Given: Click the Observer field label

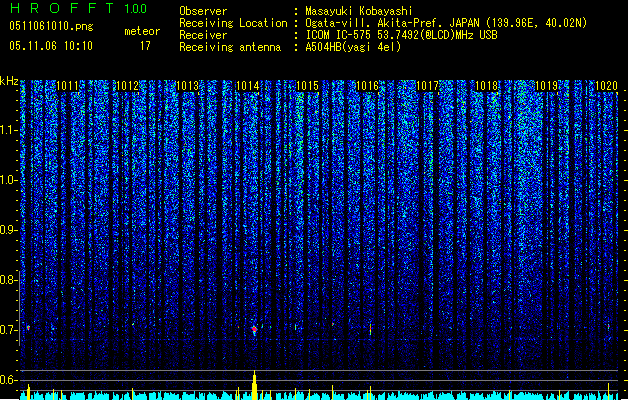Looking at the screenshot, I should [203, 11].
